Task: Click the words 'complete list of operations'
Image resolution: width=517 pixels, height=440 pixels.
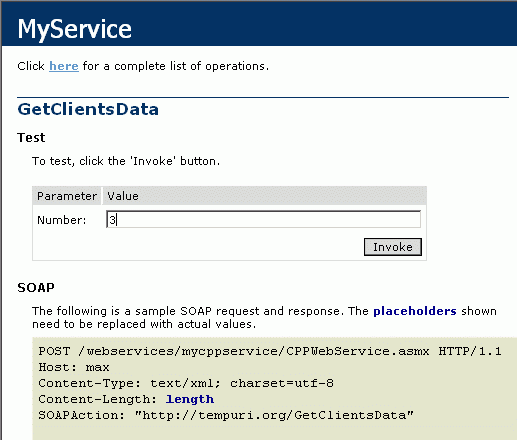Action: (x=191, y=66)
